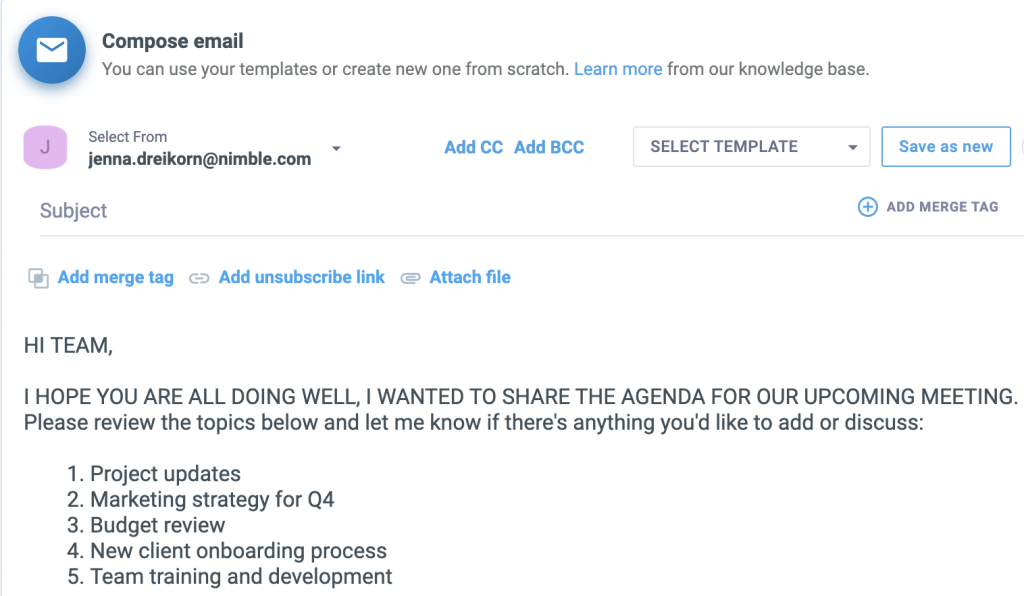Click the purple J sender avatar
The width and height of the screenshot is (1024, 596).
click(45, 148)
